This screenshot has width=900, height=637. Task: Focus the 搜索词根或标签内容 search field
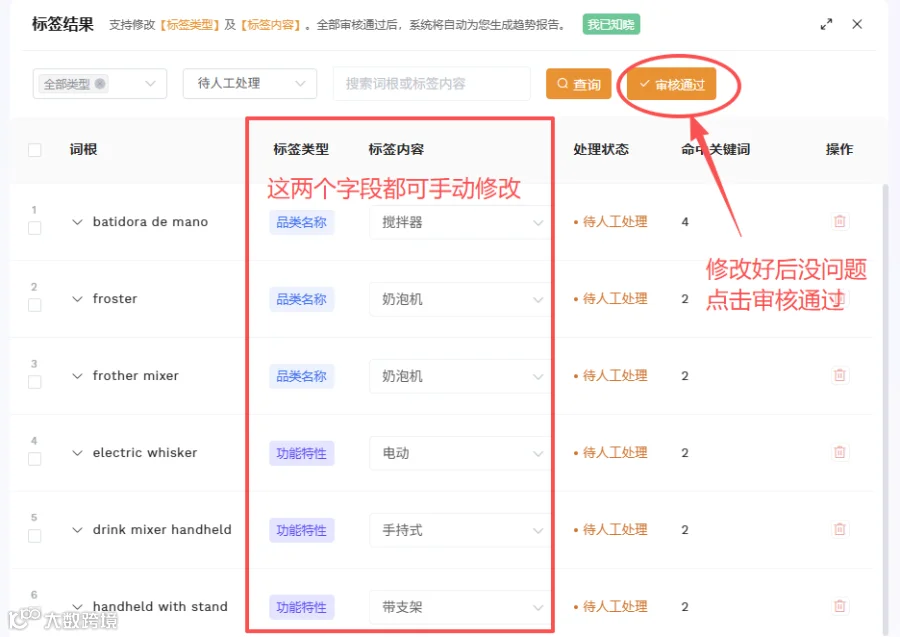[x=432, y=84]
